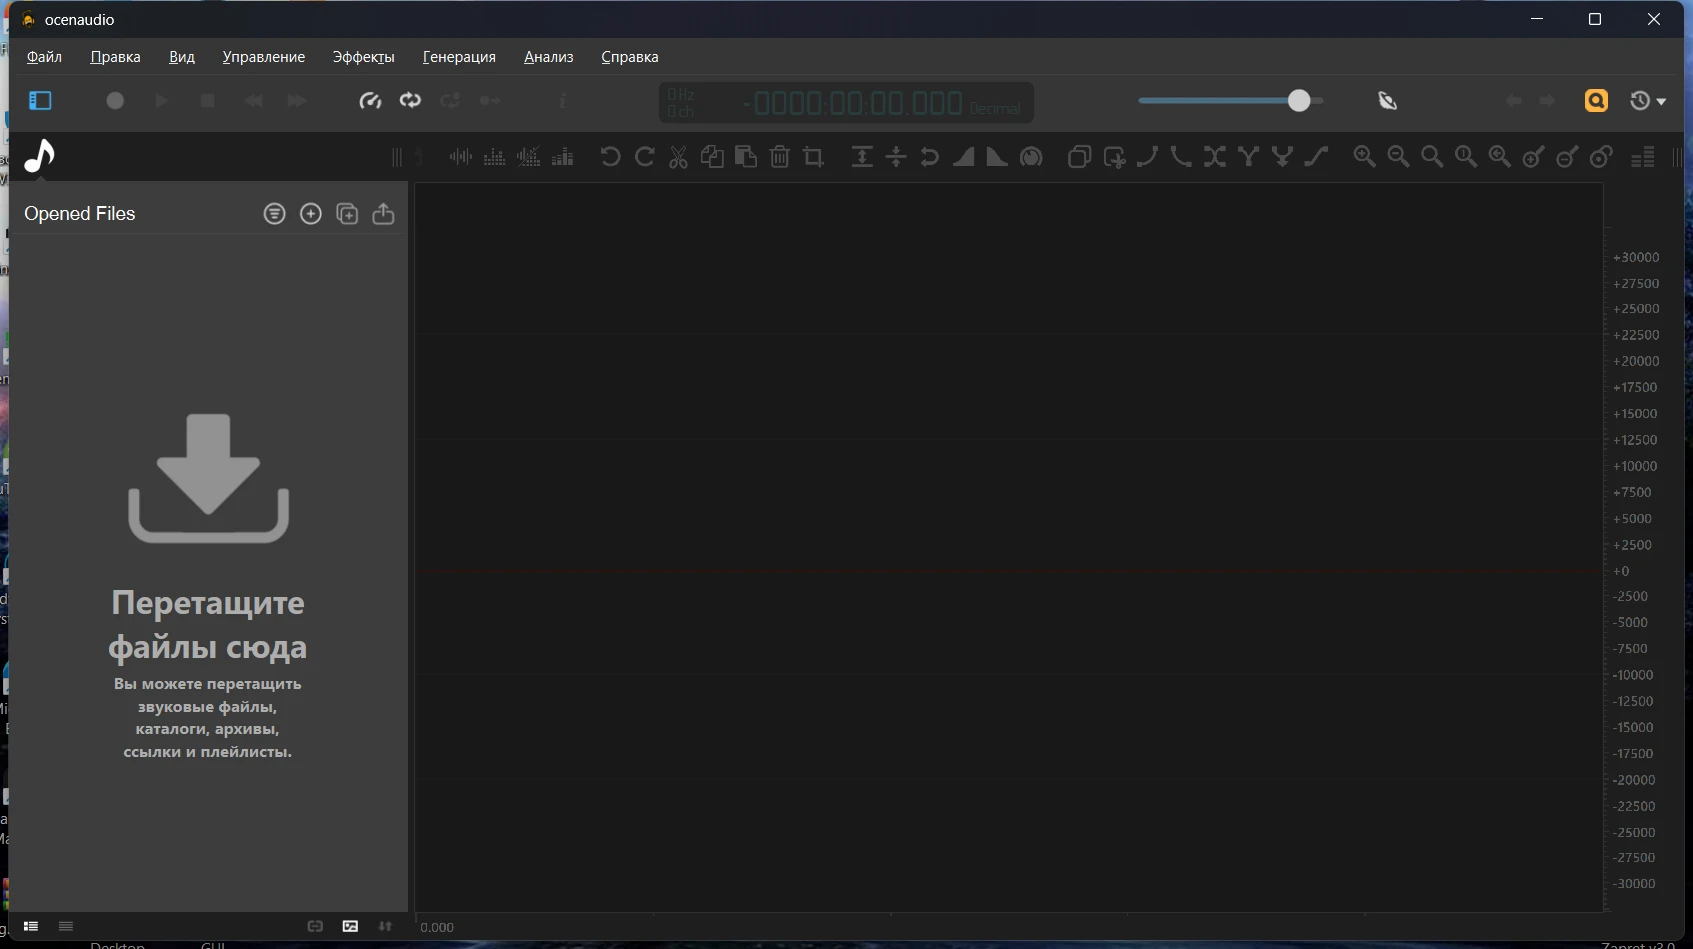
Task: Click the music note sidebar icon
Action: pyautogui.click(x=40, y=156)
